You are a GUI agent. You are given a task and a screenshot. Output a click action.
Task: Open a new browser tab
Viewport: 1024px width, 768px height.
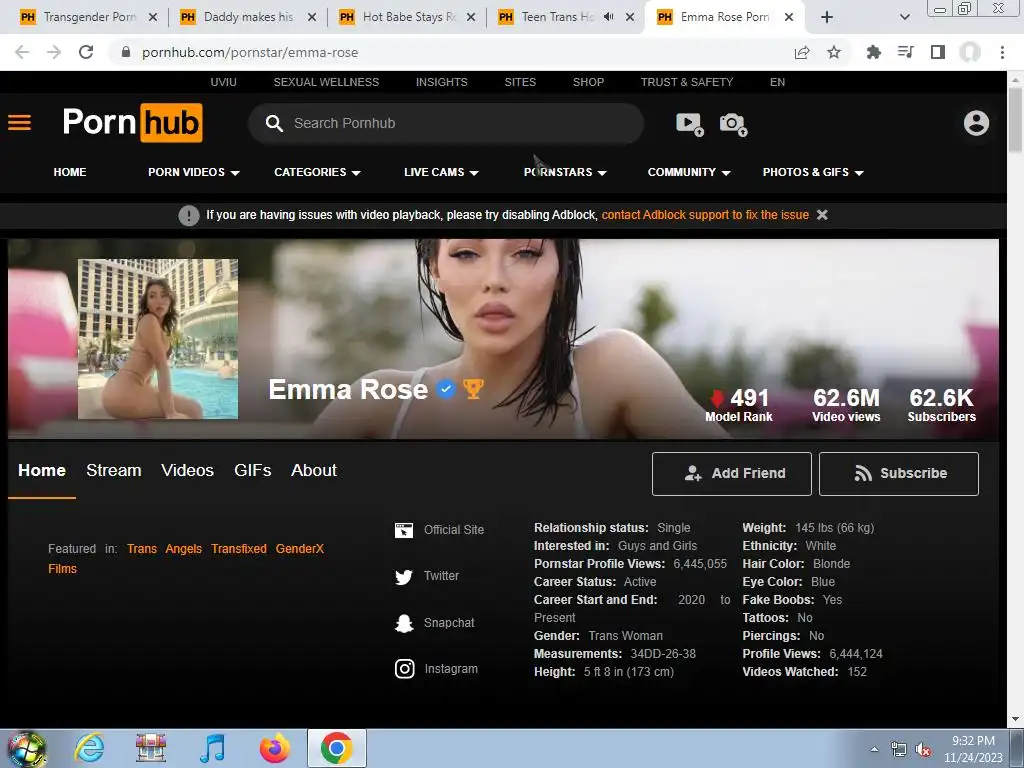tap(827, 17)
